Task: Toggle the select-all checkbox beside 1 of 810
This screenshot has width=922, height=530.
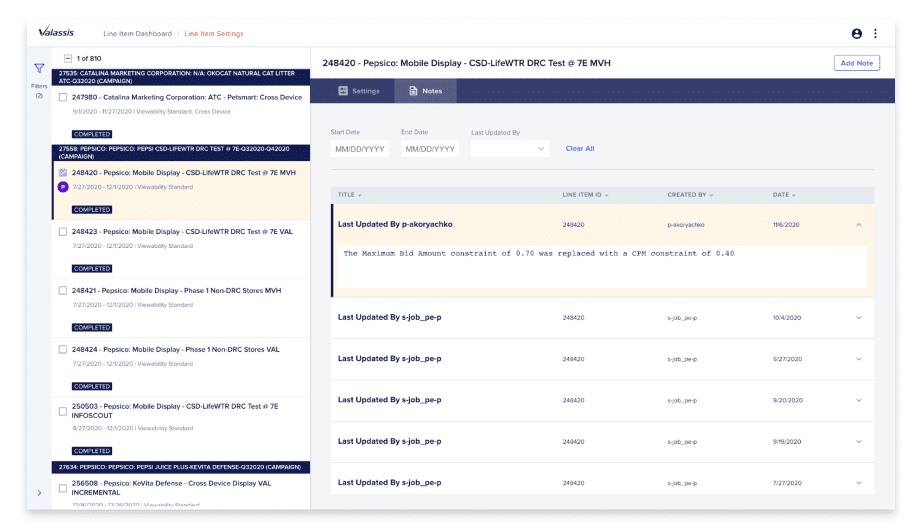Action: click(x=68, y=58)
